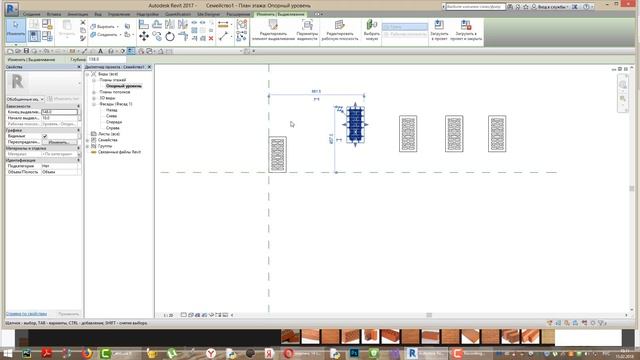The height and width of the screenshot is (360, 640).
Task: Open the Insert (Вставка) ribbon tab
Action: click(x=54, y=14)
